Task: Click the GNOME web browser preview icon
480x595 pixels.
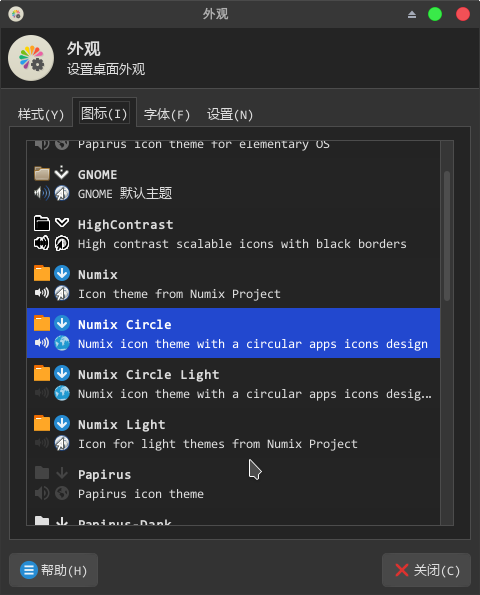Action: click(62, 193)
